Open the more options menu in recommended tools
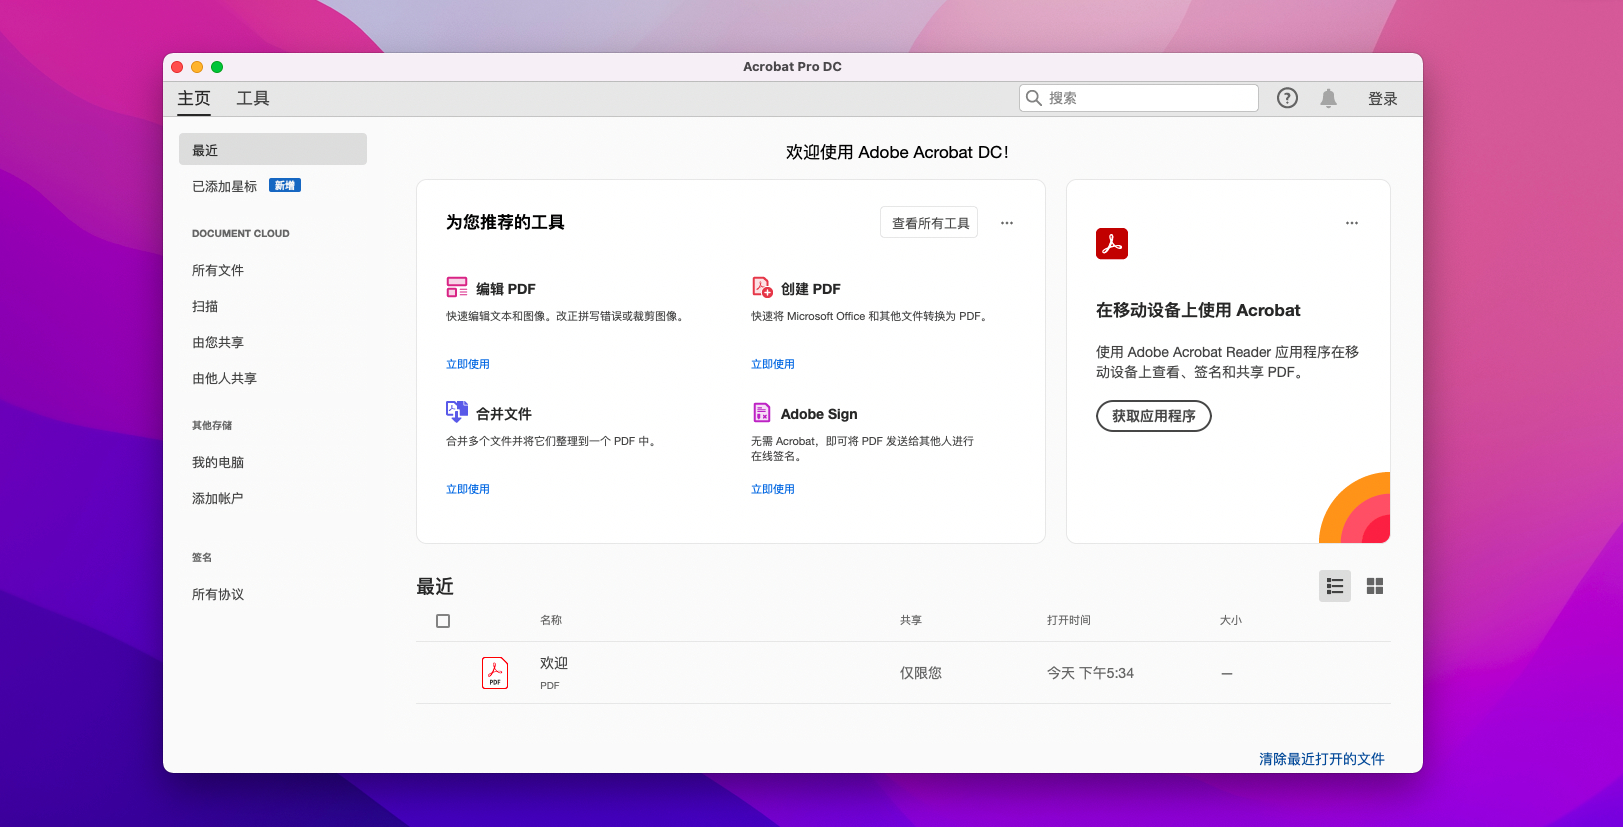Image resolution: width=1623 pixels, height=827 pixels. (1007, 223)
